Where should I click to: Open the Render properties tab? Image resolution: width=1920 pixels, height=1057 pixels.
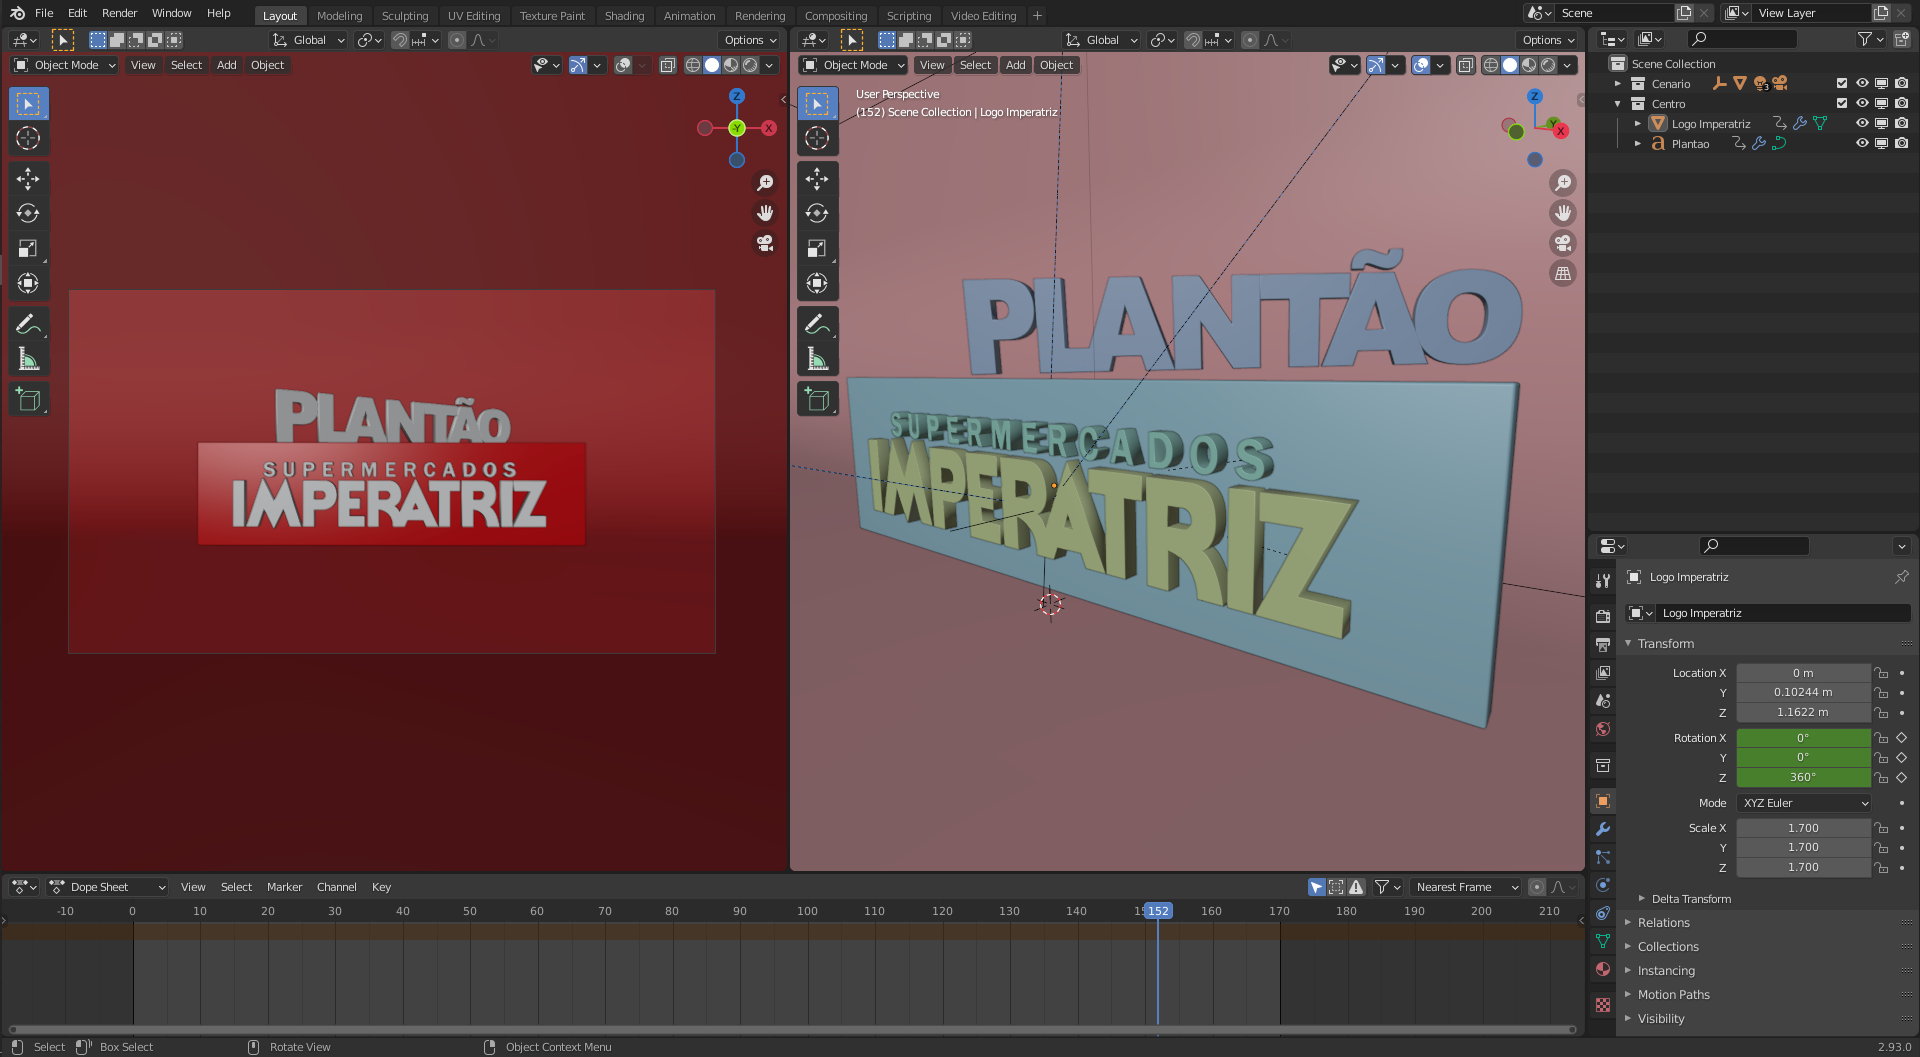point(1602,616)
